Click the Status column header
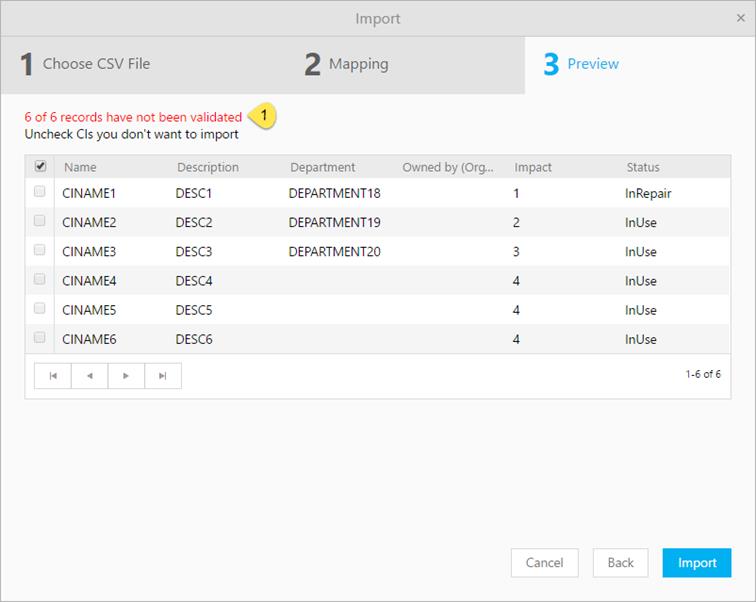 [x=643, y=167]
